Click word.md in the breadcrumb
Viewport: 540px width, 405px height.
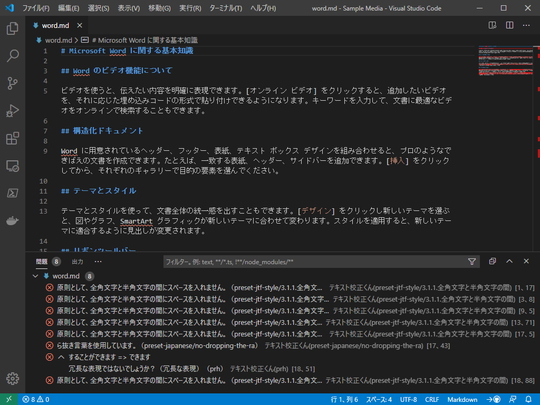58,40
